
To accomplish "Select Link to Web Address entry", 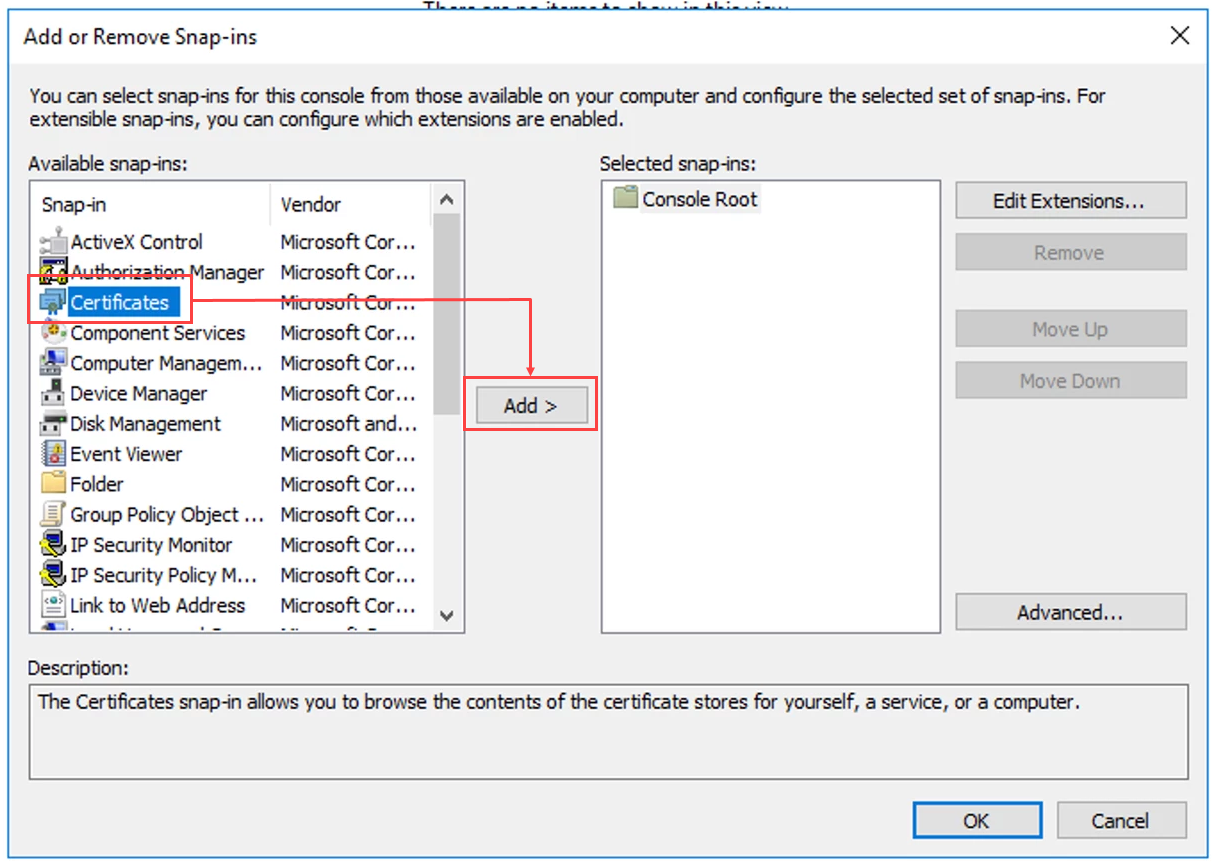I will point(157,605).
